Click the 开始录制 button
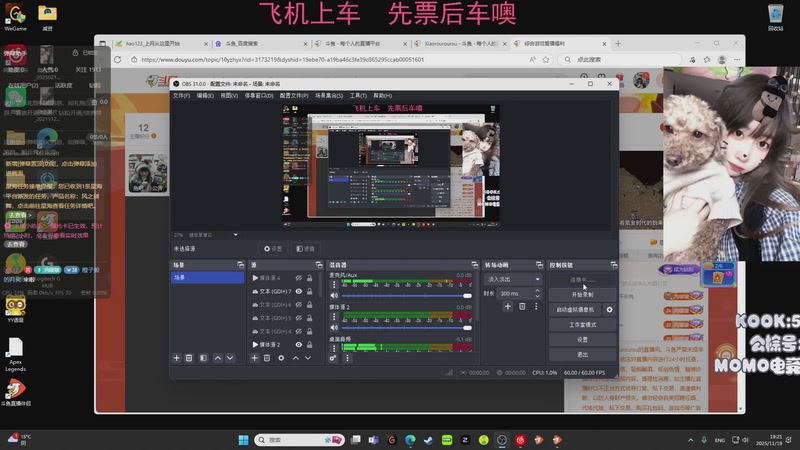Viewport: 800px width, 450px height. (x=583, y=294)
